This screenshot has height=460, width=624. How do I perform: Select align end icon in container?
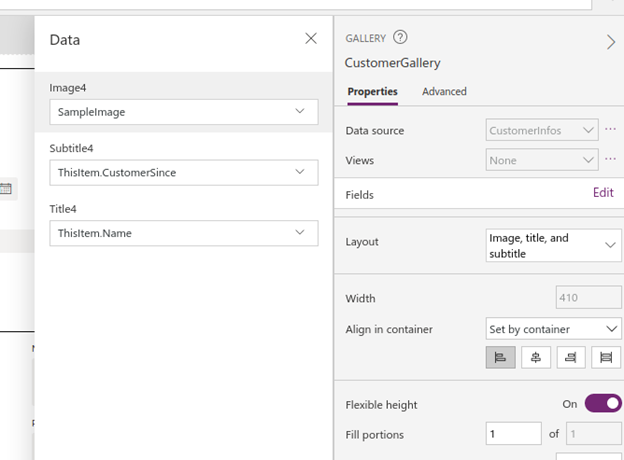click(x=571, y=357)
